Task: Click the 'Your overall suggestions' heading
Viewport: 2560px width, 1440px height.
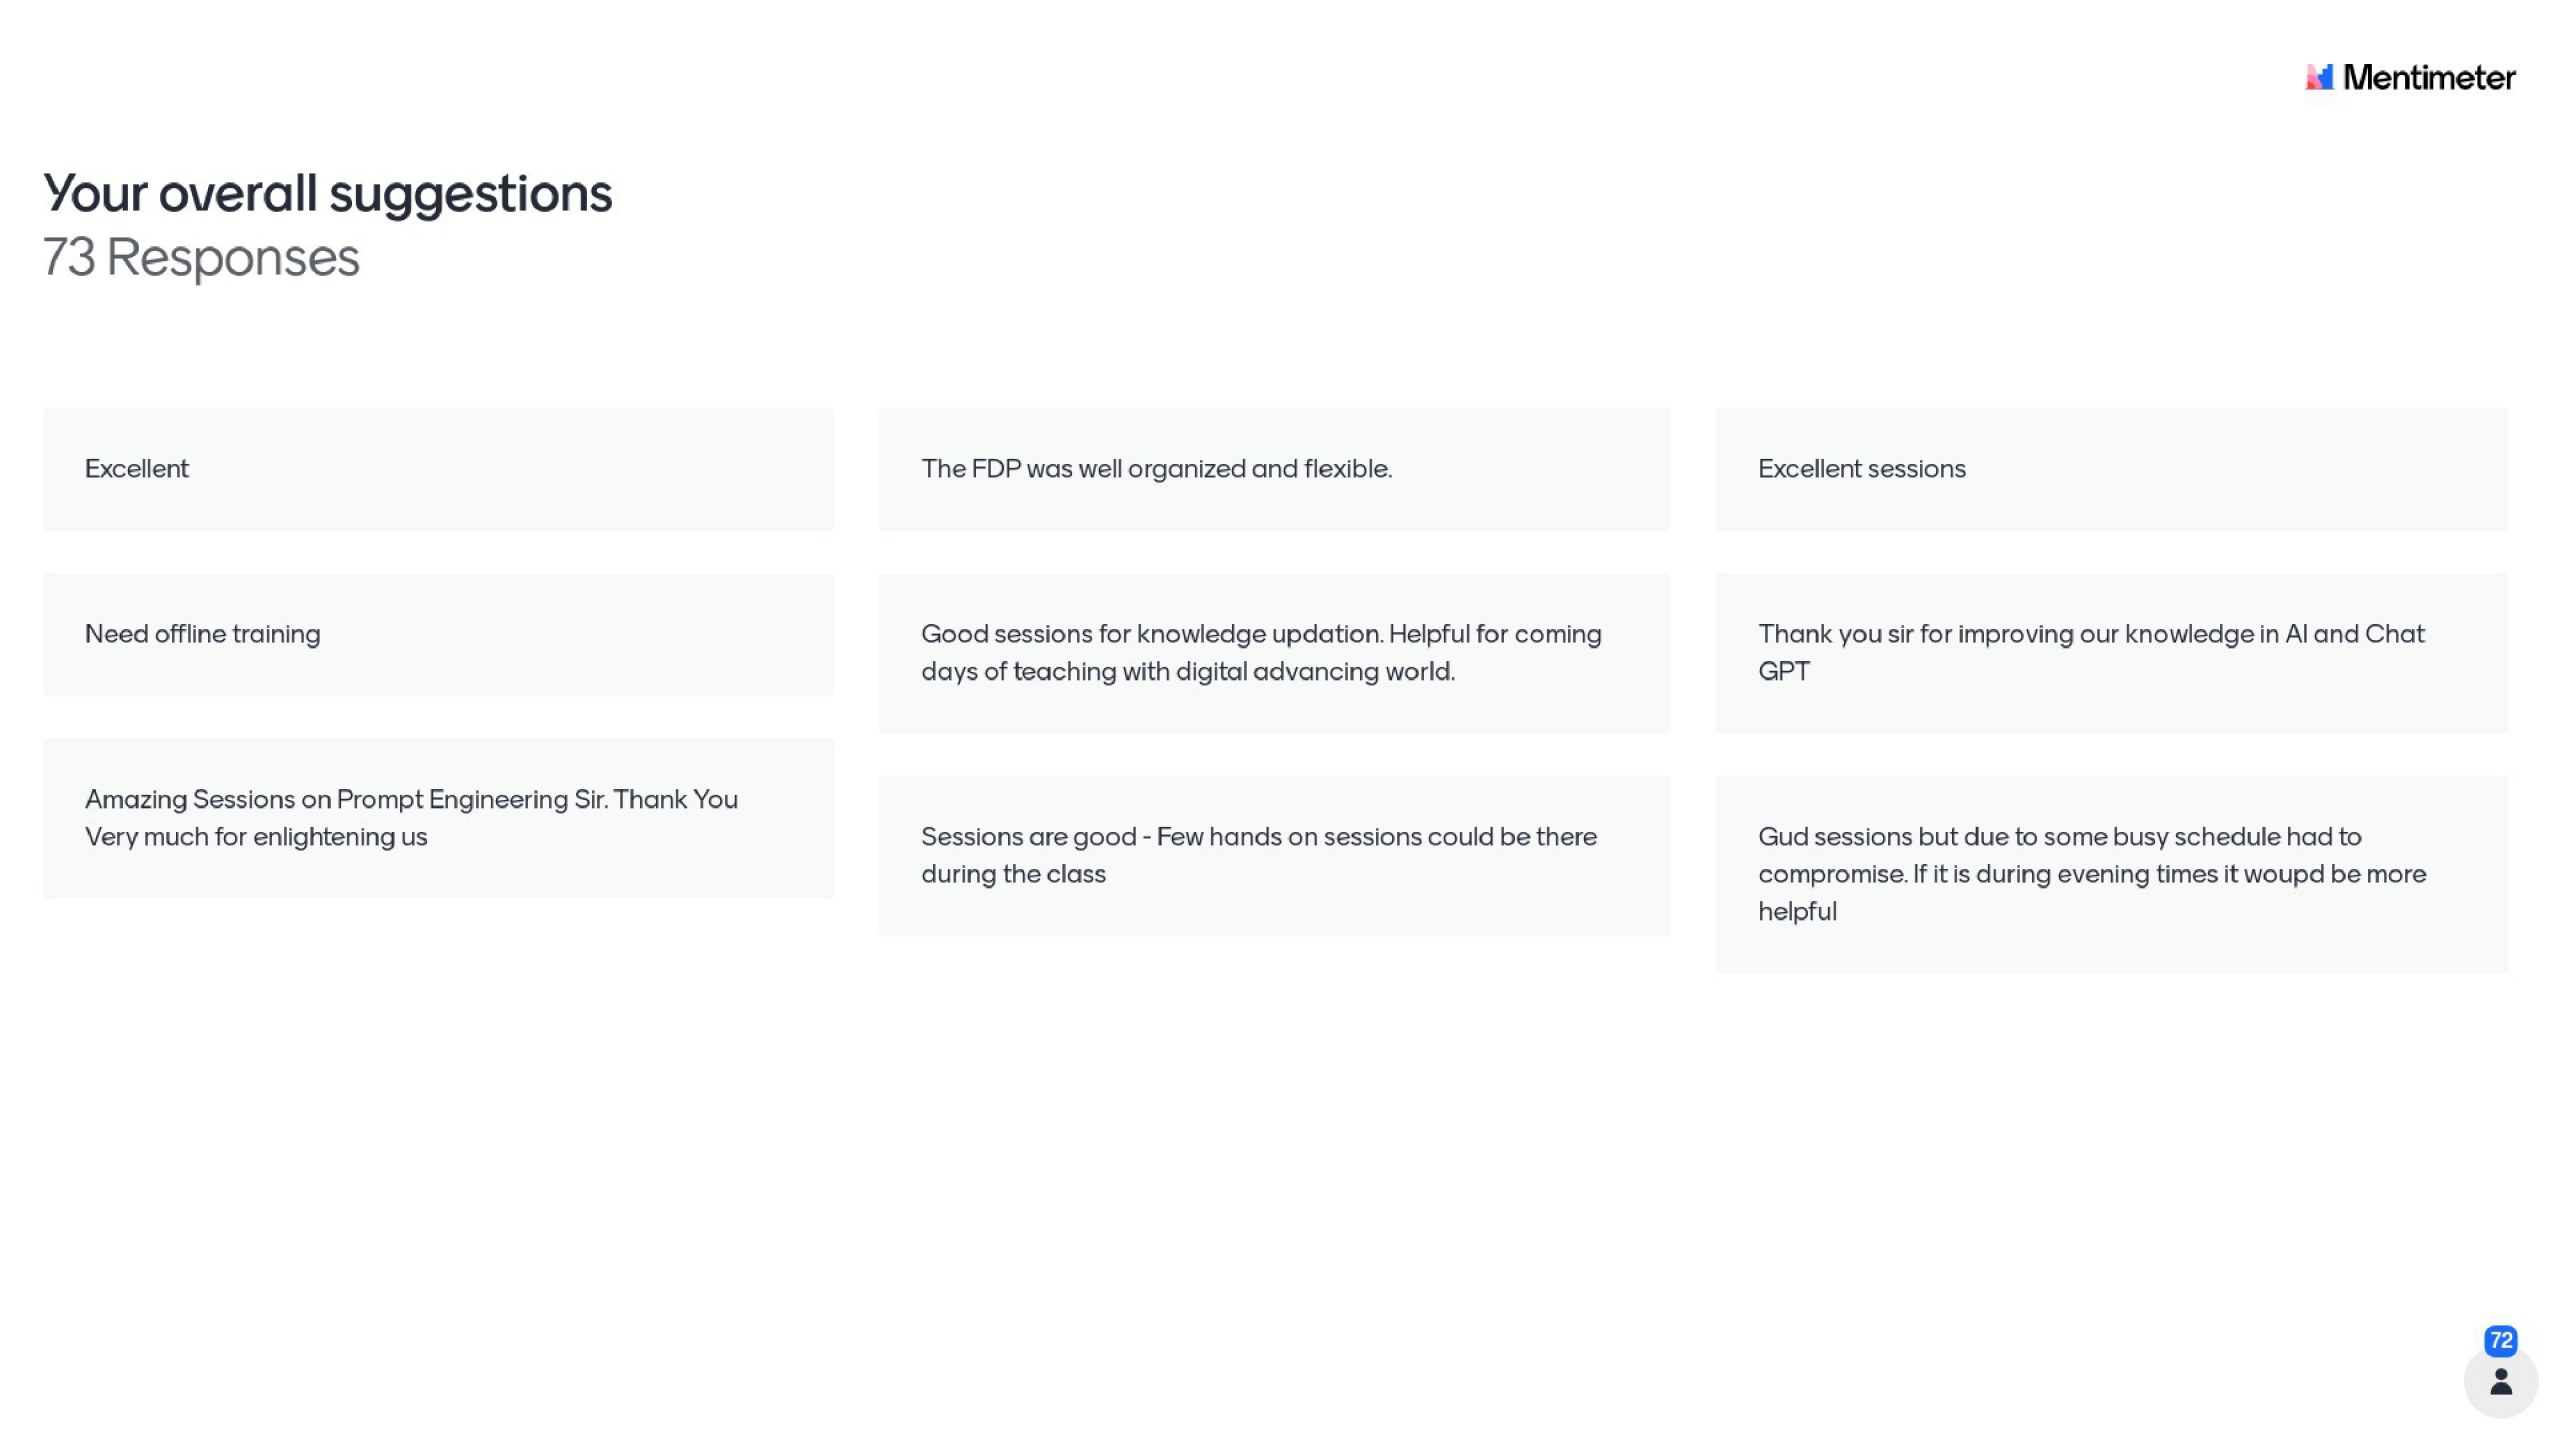Action: pos(327,193)
